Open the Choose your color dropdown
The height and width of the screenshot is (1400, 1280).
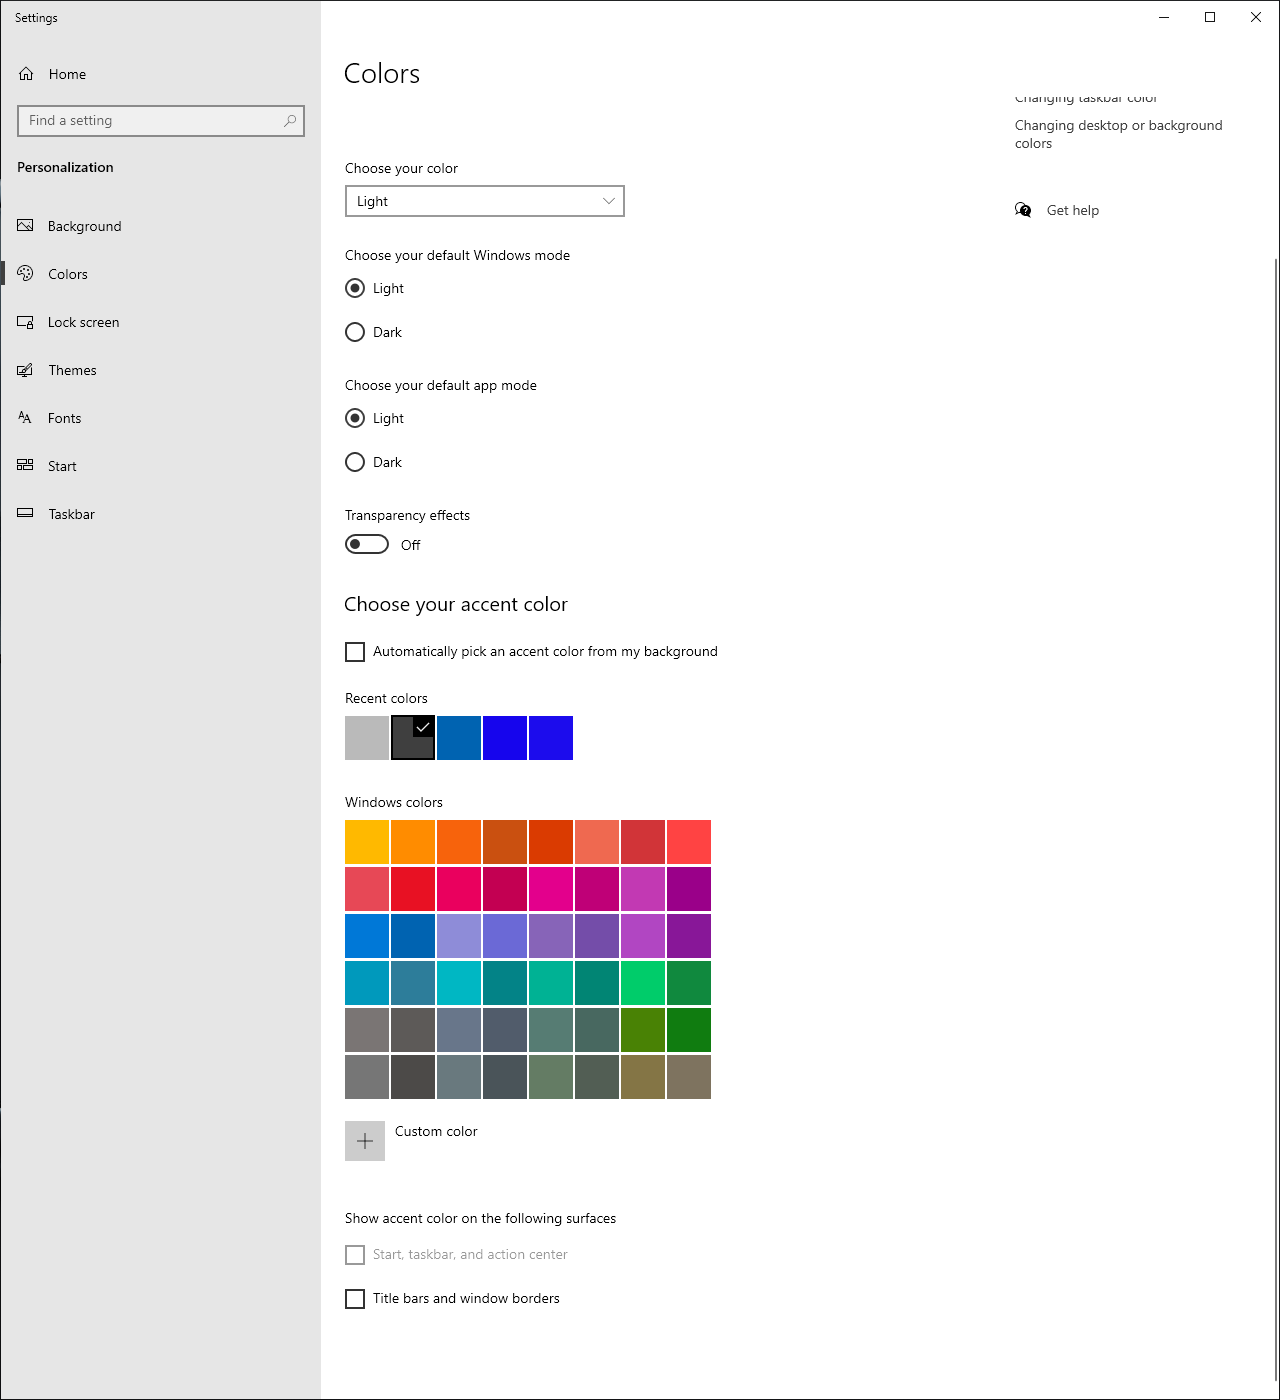tap(484, 201)
